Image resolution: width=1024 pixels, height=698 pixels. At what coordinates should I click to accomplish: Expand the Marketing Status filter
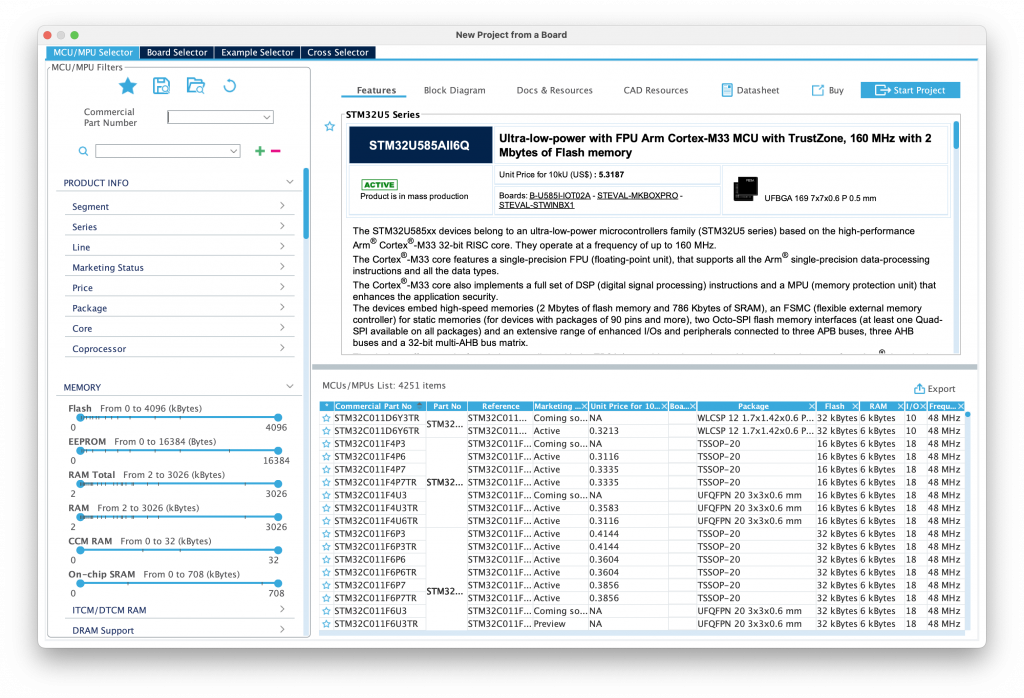[282, 266]
